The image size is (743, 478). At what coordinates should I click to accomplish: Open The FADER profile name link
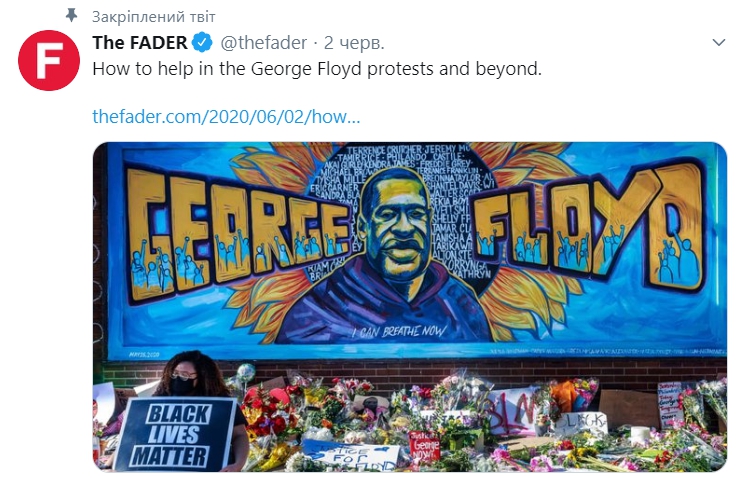tap(140, 43)
